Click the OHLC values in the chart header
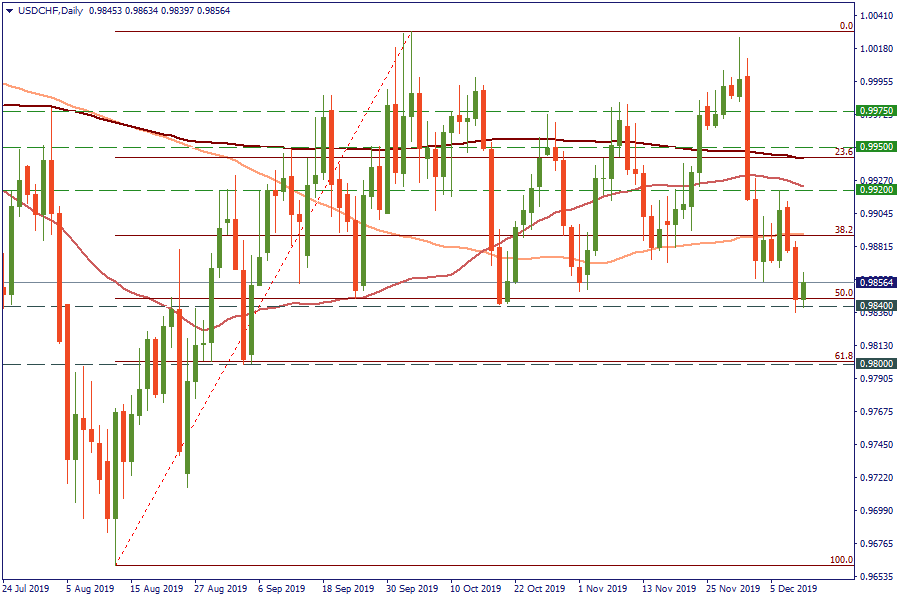The width and height of the screenshot is (900, 600). click(145, 10)
